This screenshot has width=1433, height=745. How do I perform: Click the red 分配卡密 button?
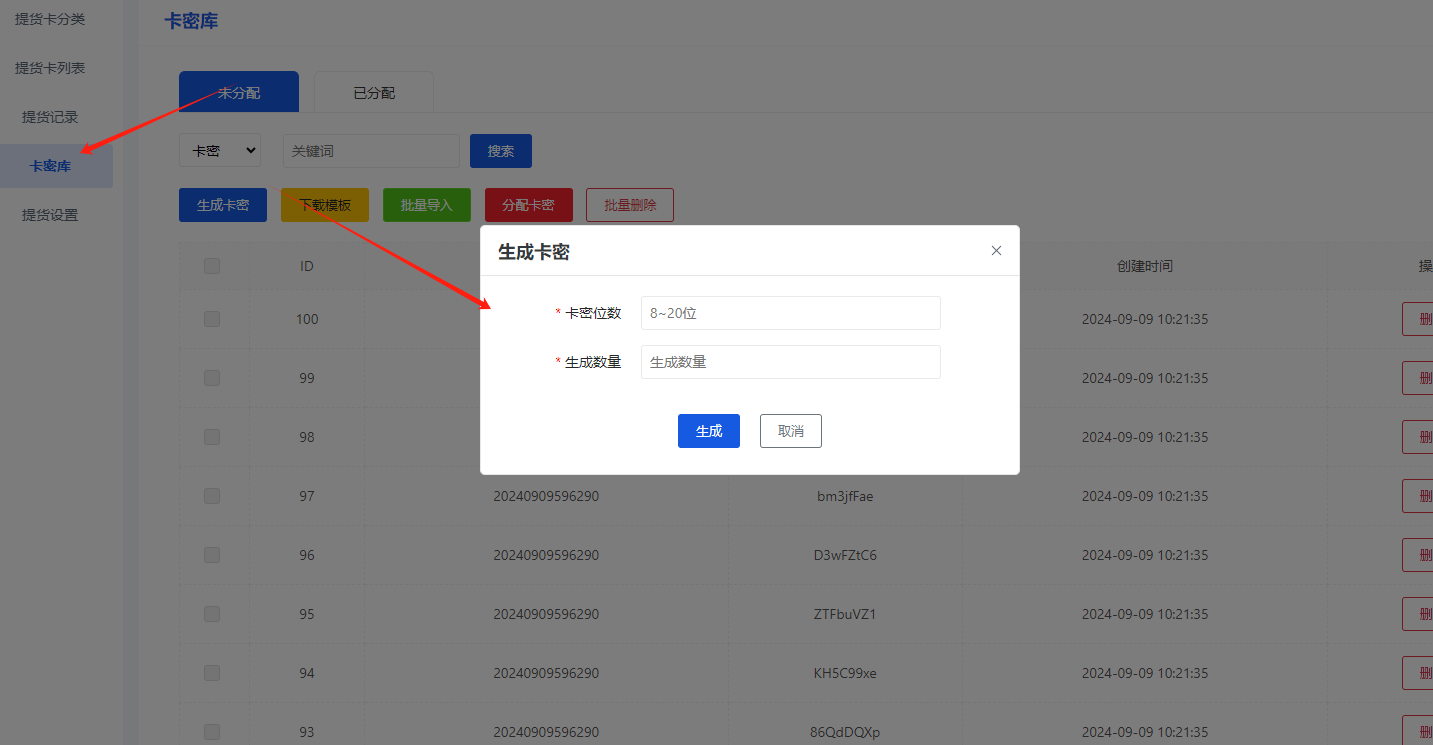528,204
